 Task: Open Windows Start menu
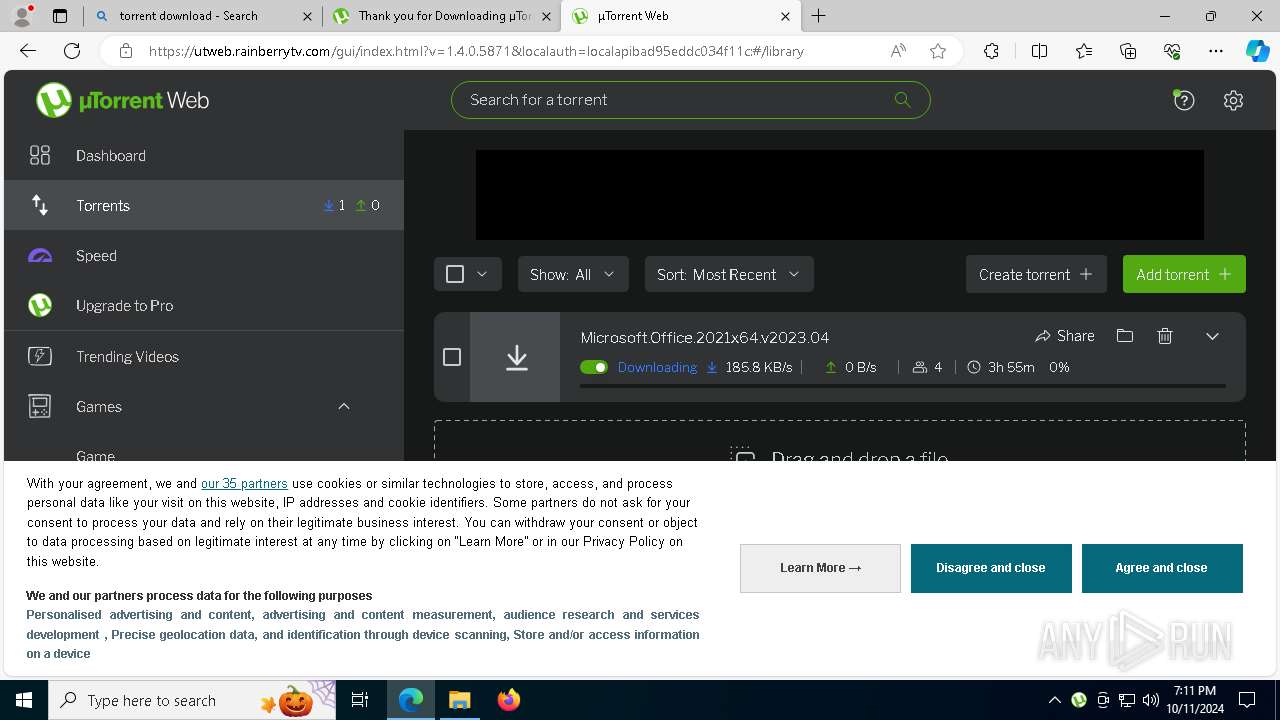coord(24,700)
